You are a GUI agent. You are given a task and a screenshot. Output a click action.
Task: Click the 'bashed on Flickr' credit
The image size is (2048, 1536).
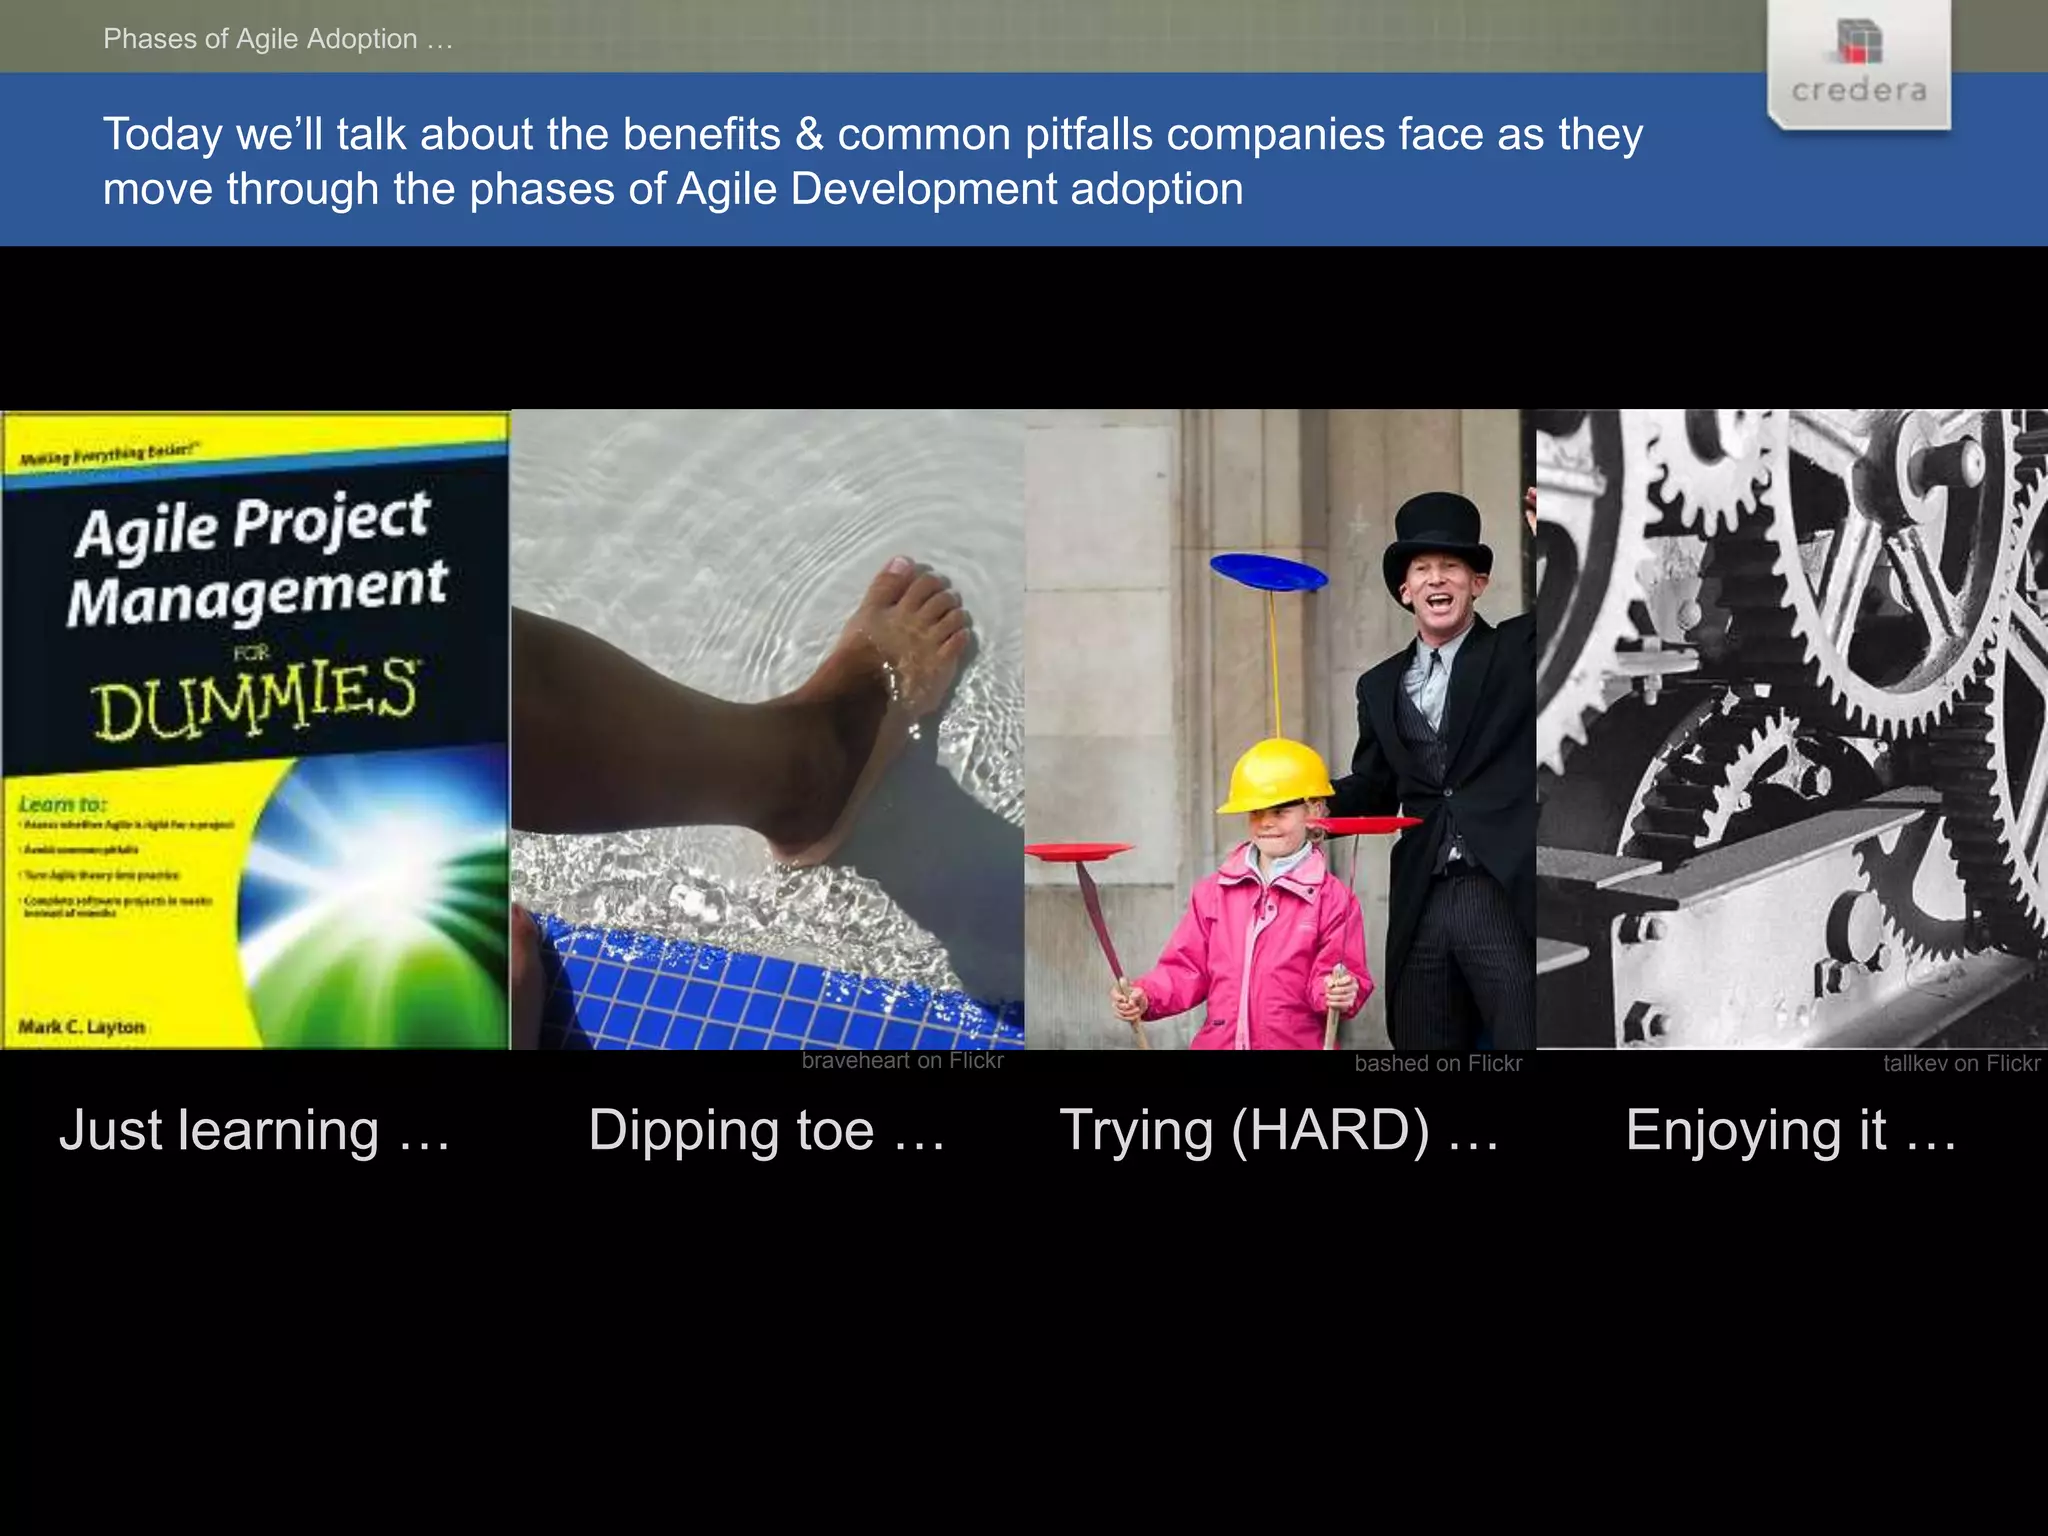(1438, 1064)
